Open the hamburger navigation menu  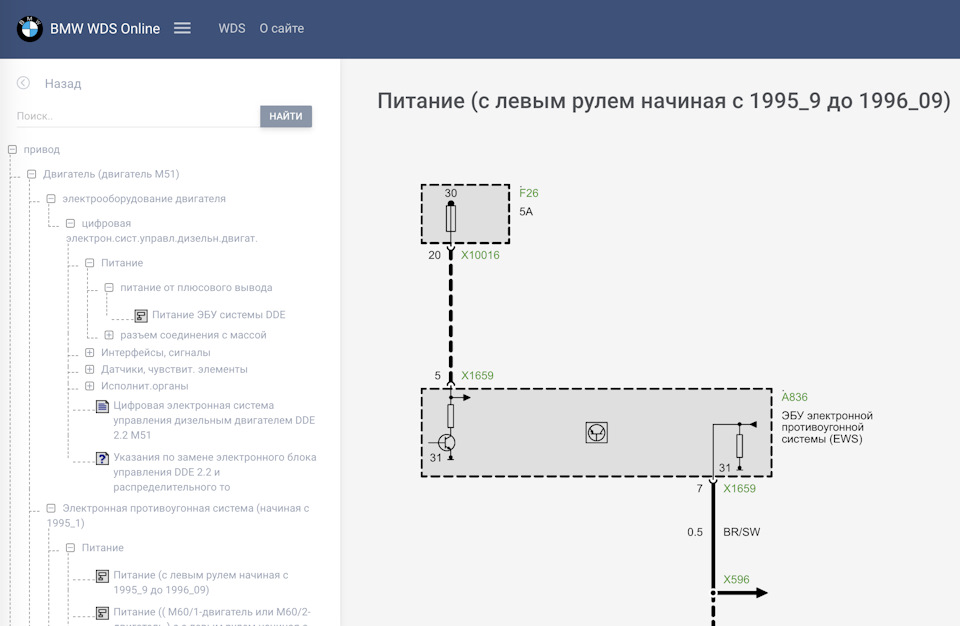pyautogui.click(x=182, y=28)
